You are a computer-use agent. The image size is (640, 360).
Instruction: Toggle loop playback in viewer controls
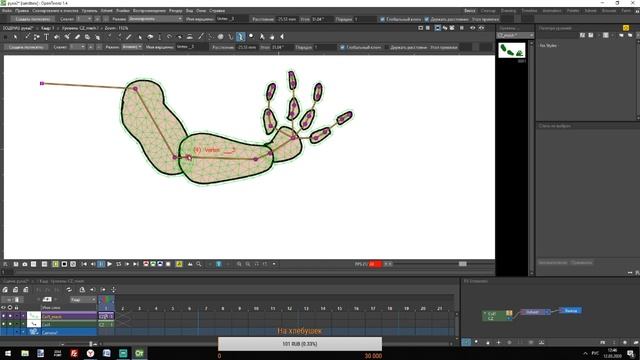118,264
